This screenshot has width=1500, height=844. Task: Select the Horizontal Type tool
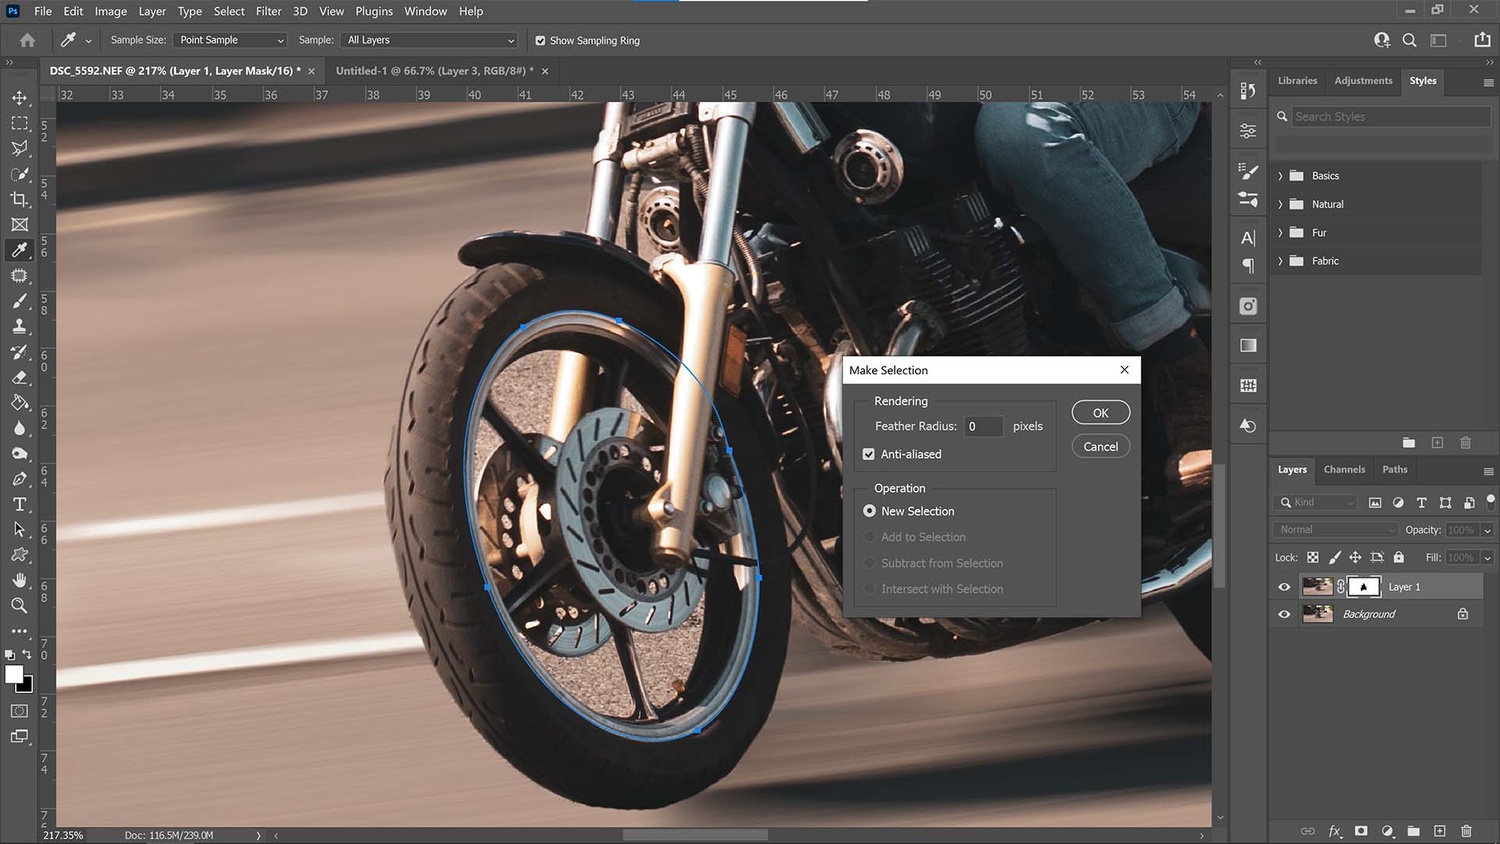pyautogui.click(x=19, y=504)
